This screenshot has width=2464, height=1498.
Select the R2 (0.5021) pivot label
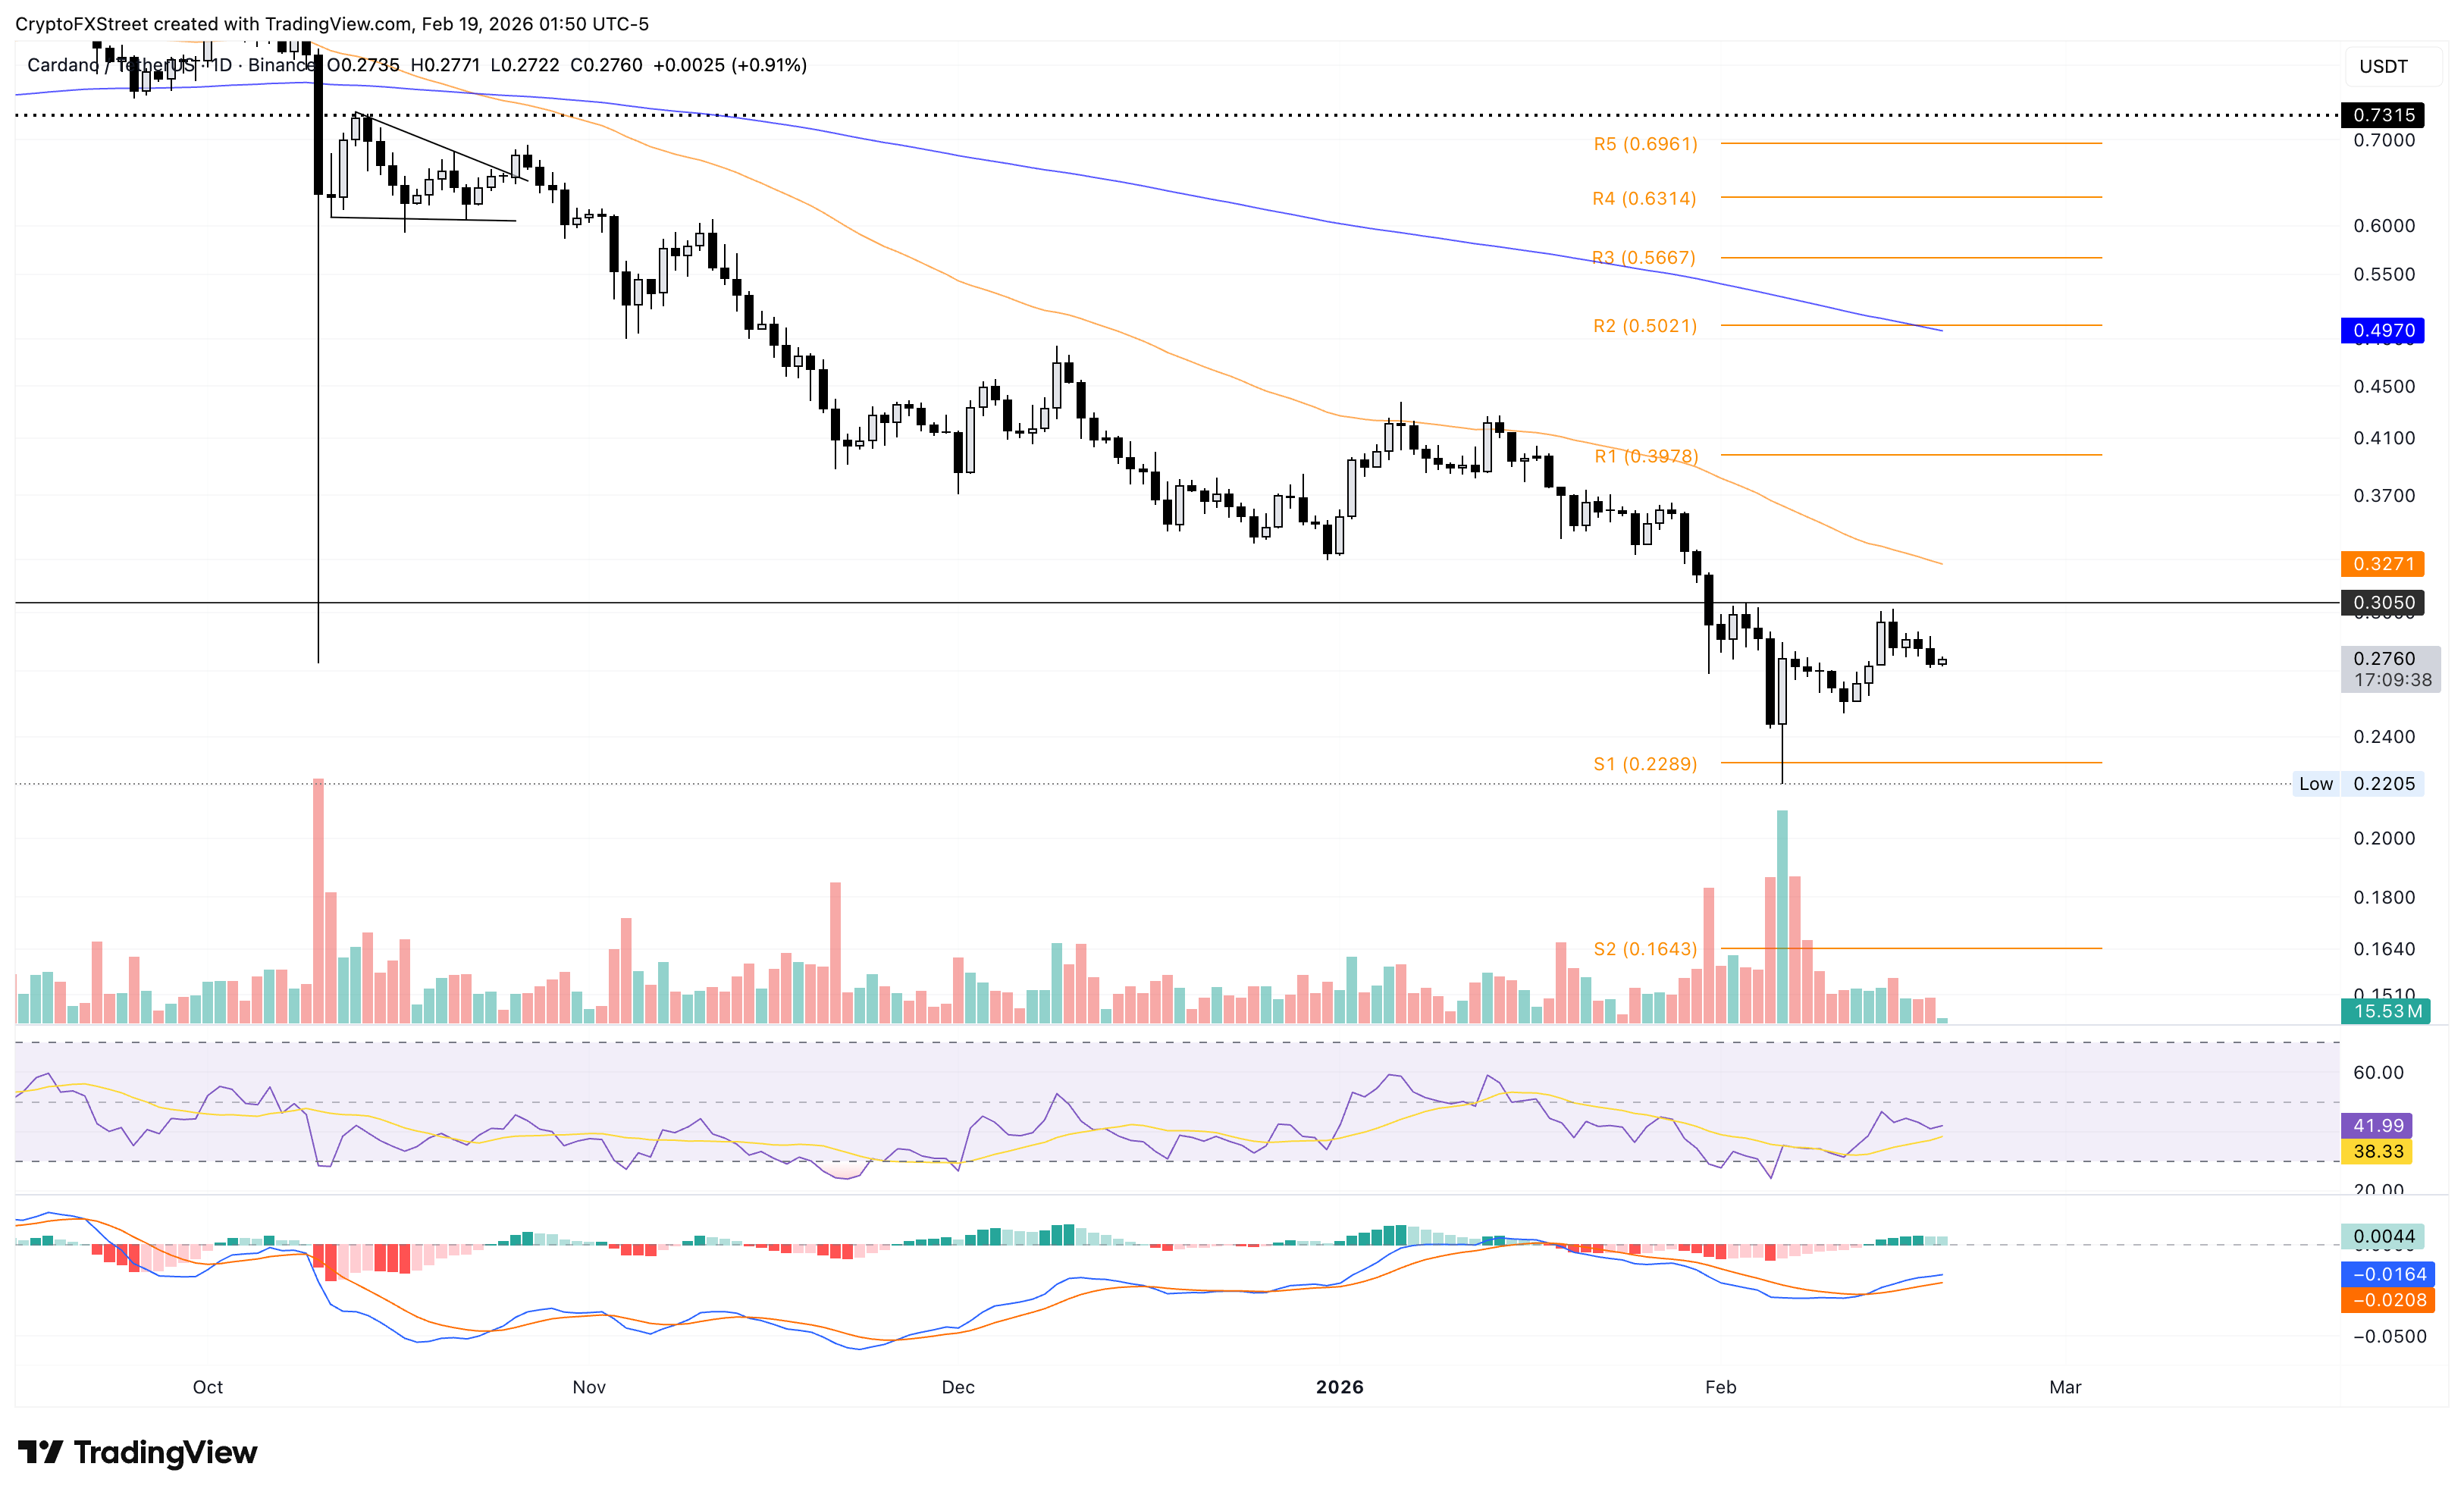pyautogui.click(x=1645, y=326)
